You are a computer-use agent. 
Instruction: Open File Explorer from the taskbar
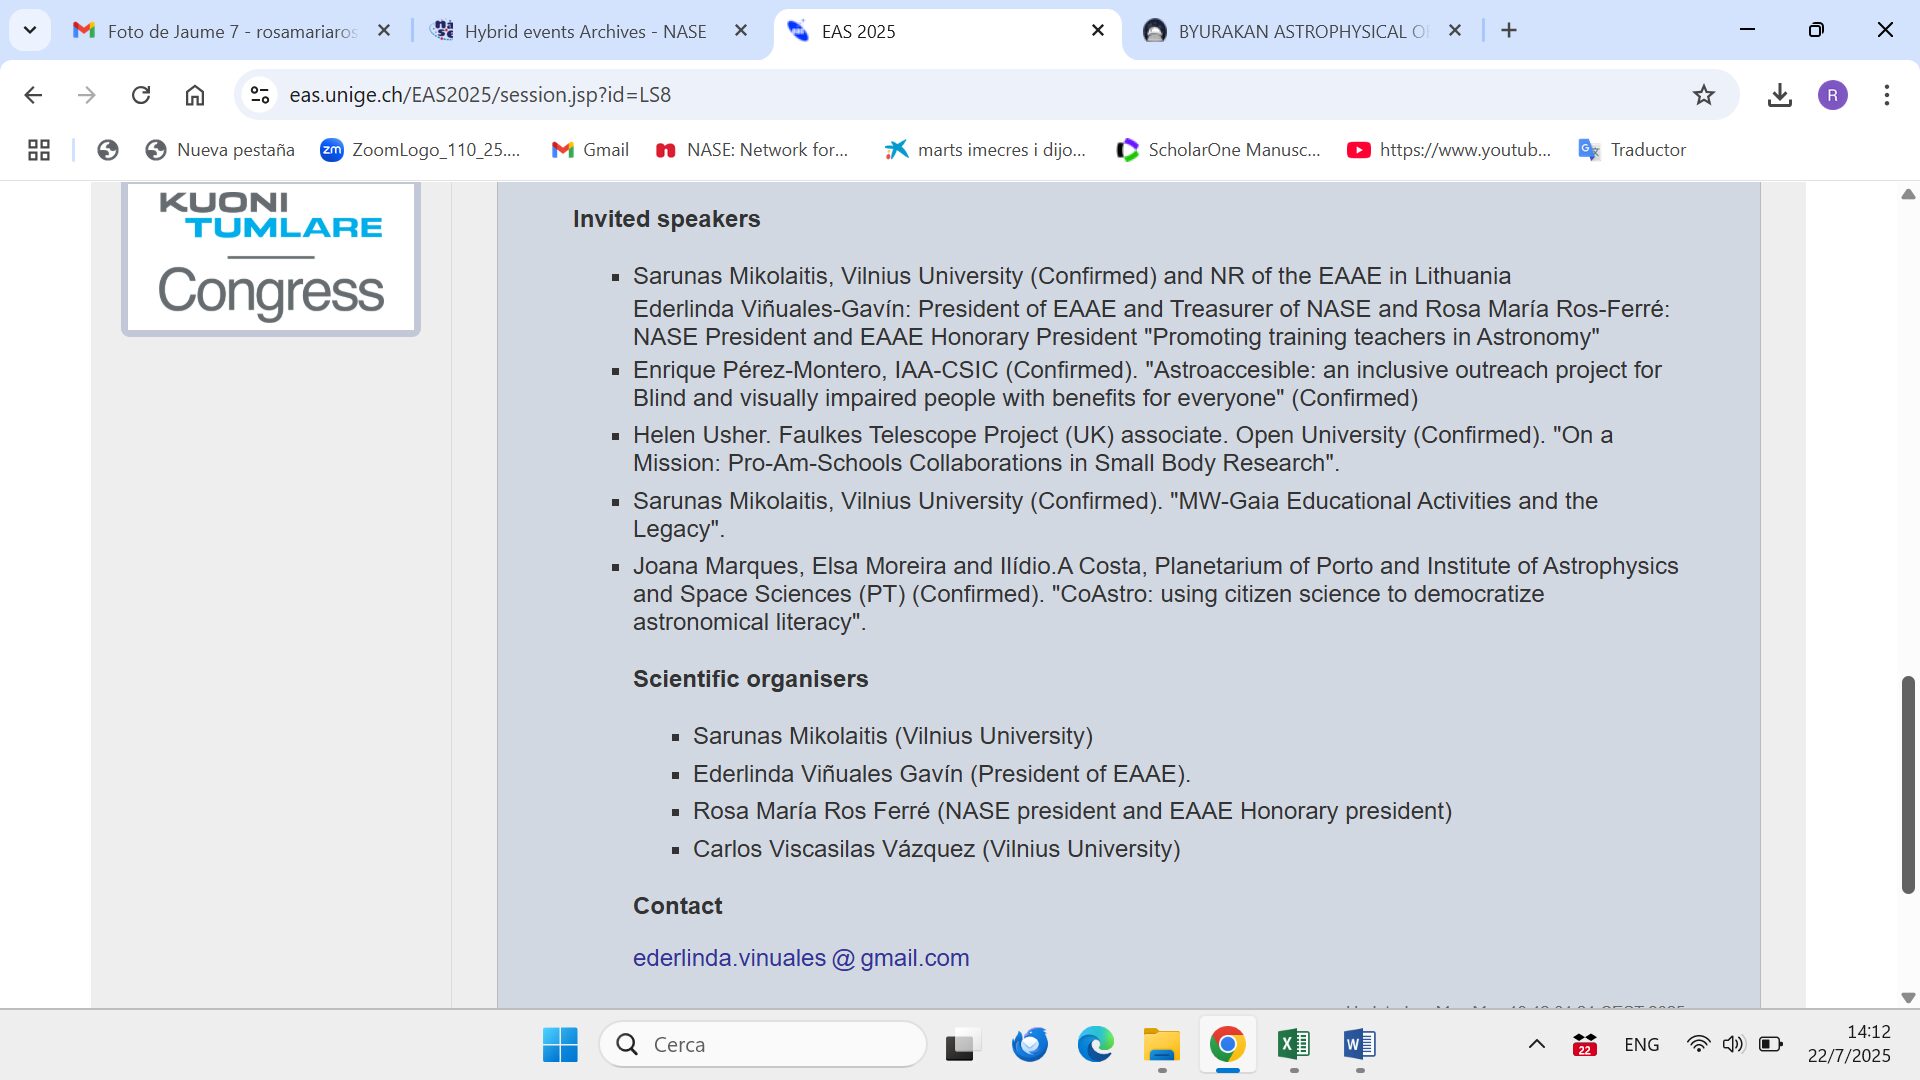point(1162,1045)
